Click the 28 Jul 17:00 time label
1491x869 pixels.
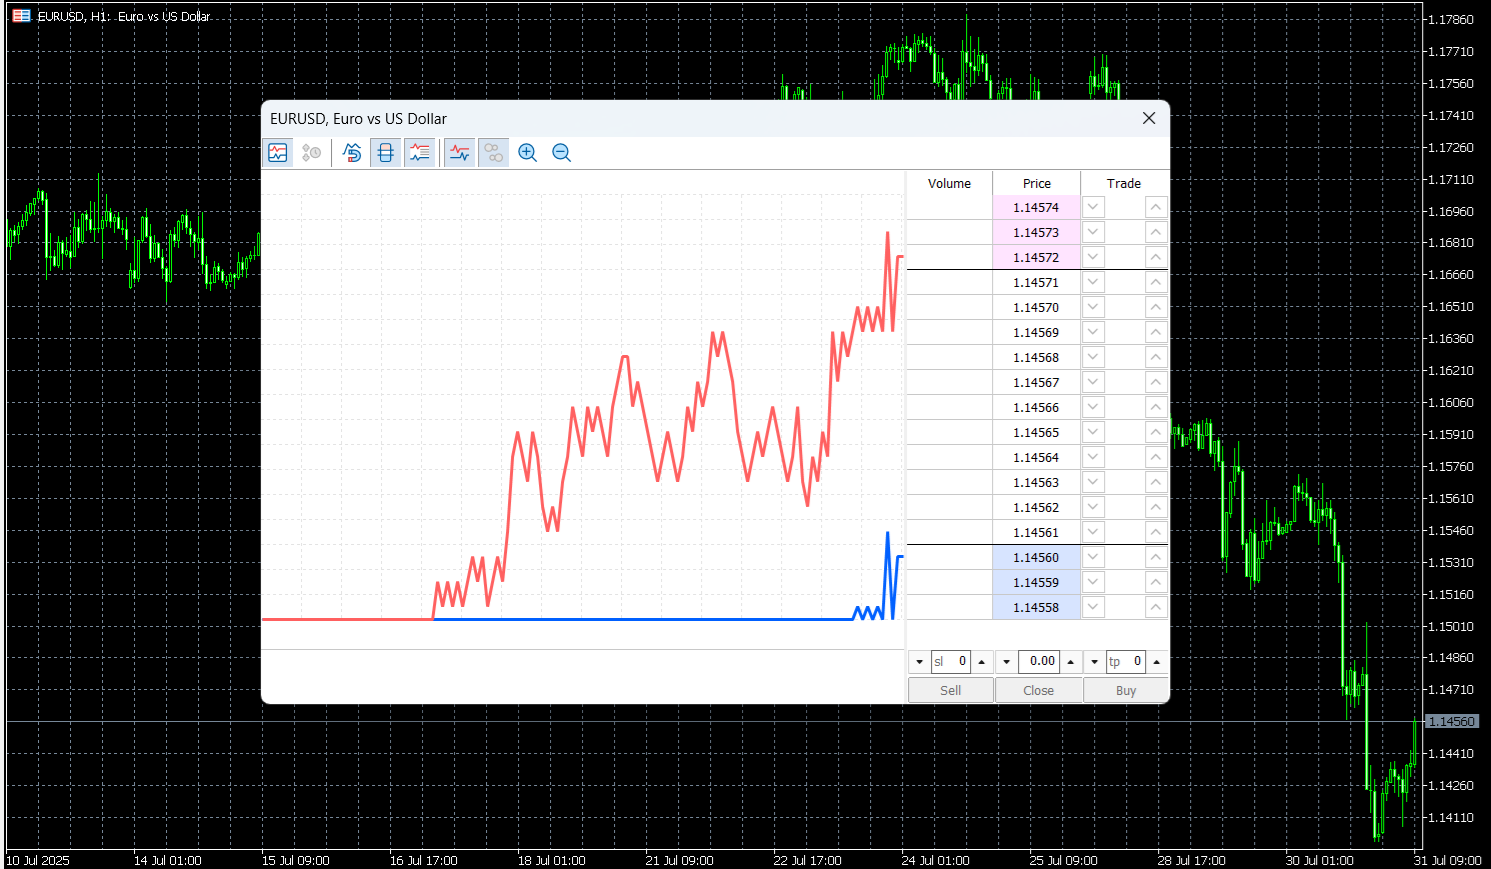(1191, 860)
